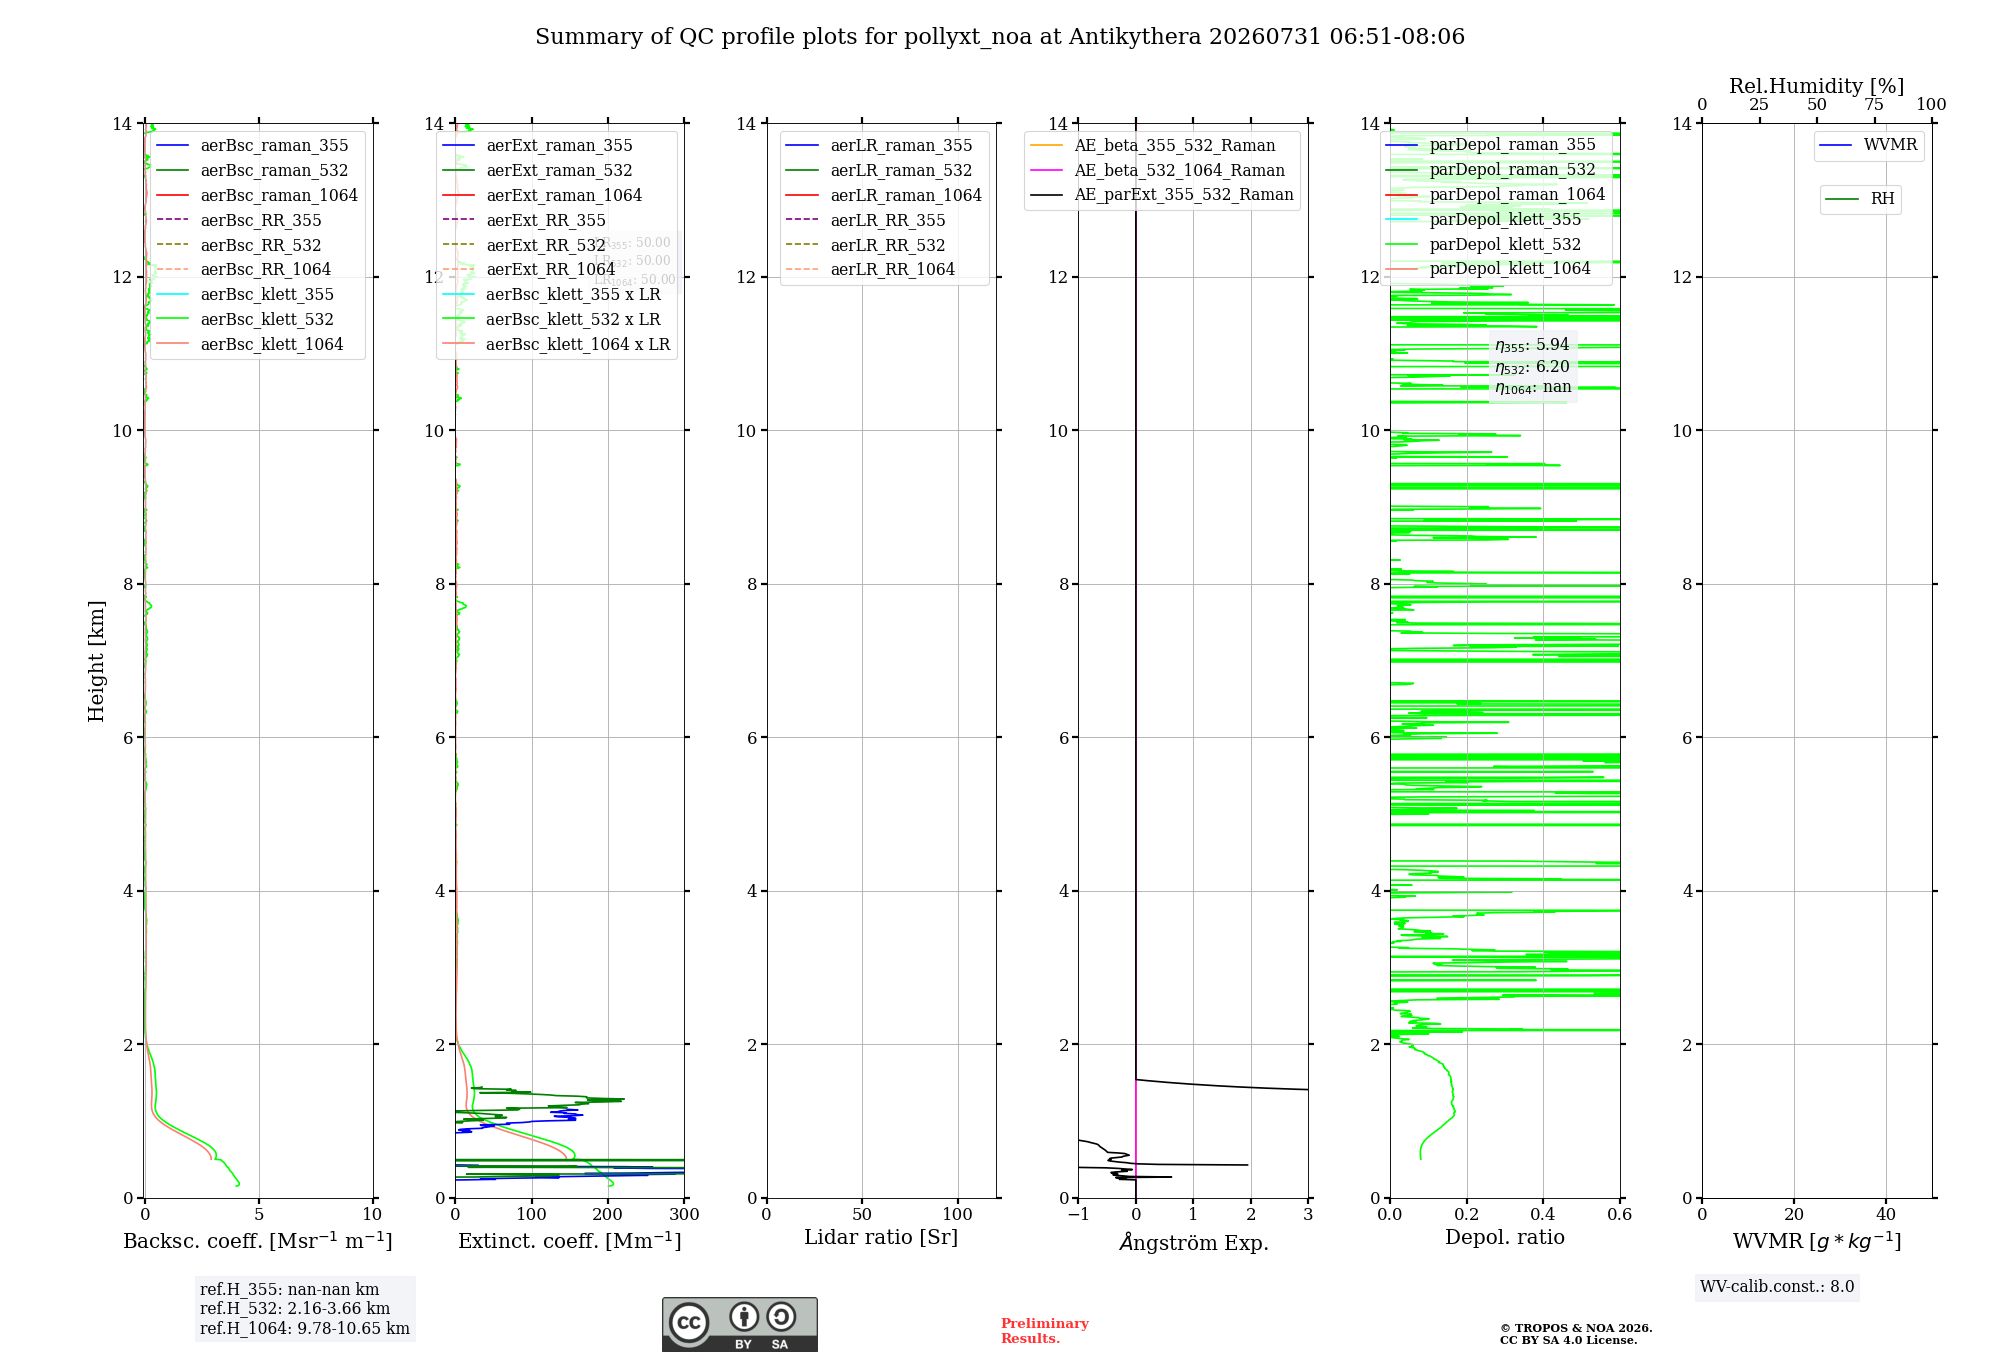The height and width of the screenshot is (1360, 2000).
Task: Click the Rel.Humidity [%] top axis label
Action: [x=1817, y=86]
